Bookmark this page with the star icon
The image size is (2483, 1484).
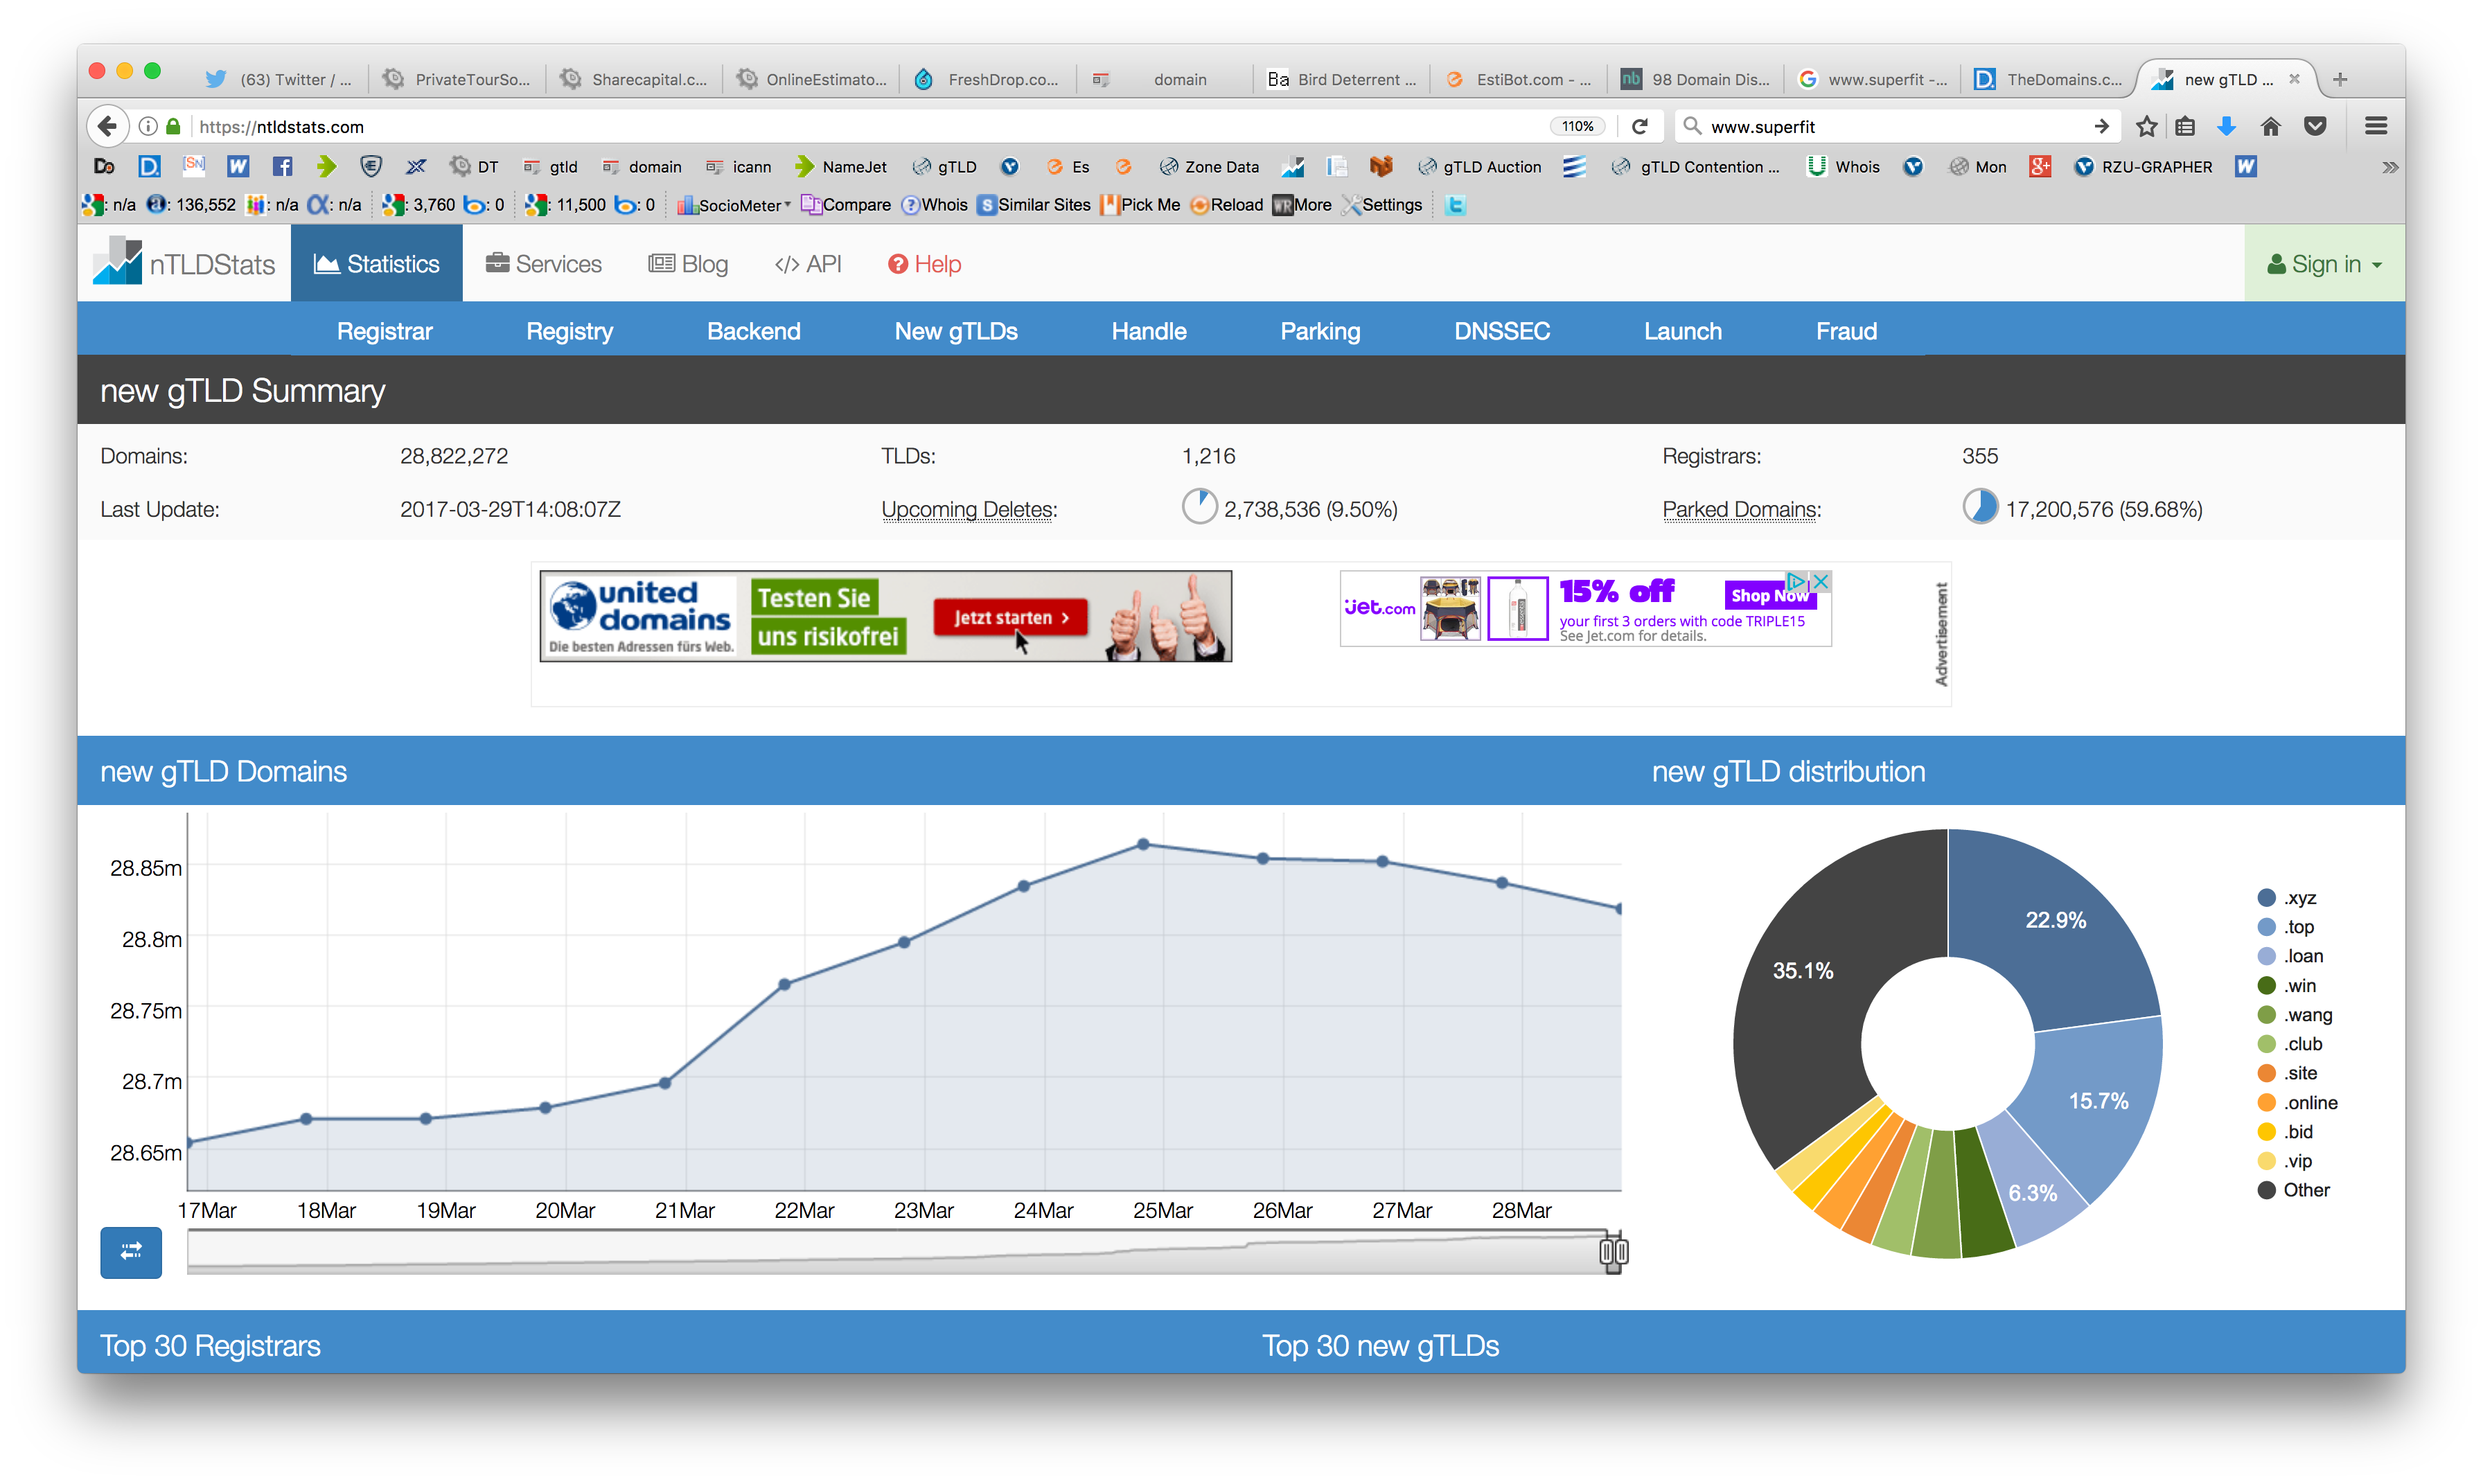2147,126
